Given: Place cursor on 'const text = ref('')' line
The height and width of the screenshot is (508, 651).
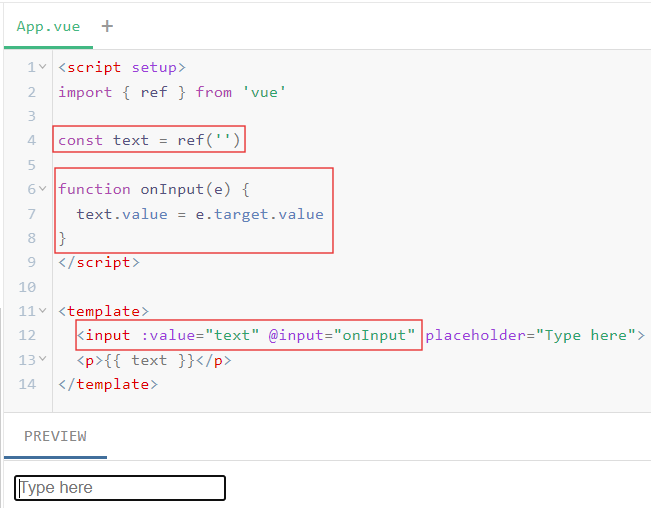Looking at the screenshot, I should pyautogui.click(x=149, y=140).
